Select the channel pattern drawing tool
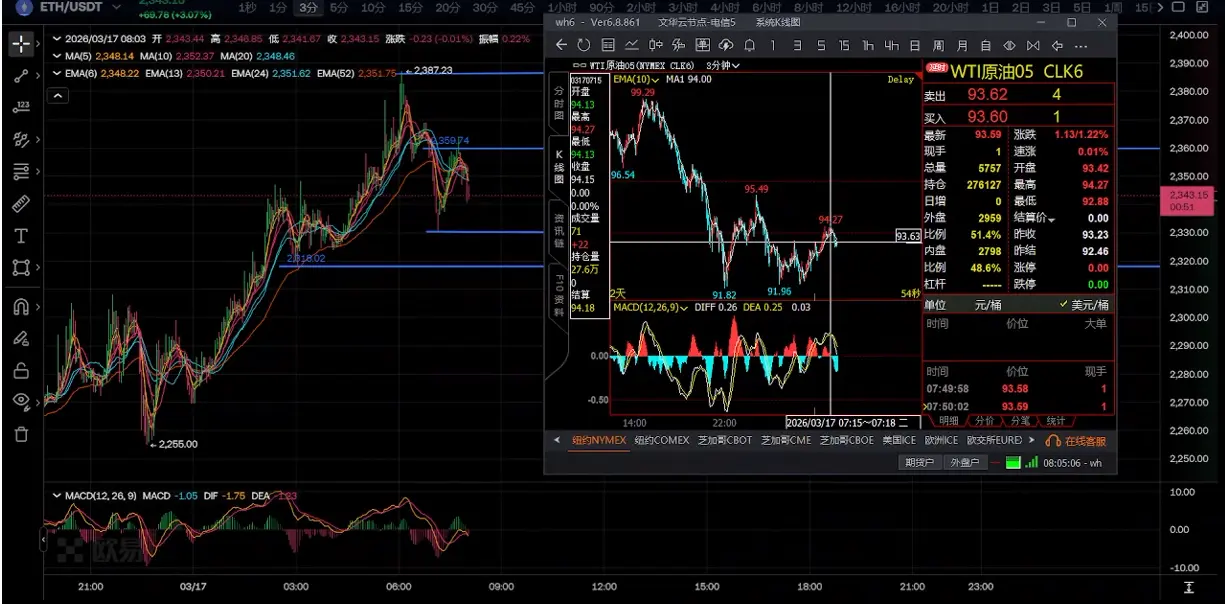This screenshot has width=1225, height=604. 21,140
